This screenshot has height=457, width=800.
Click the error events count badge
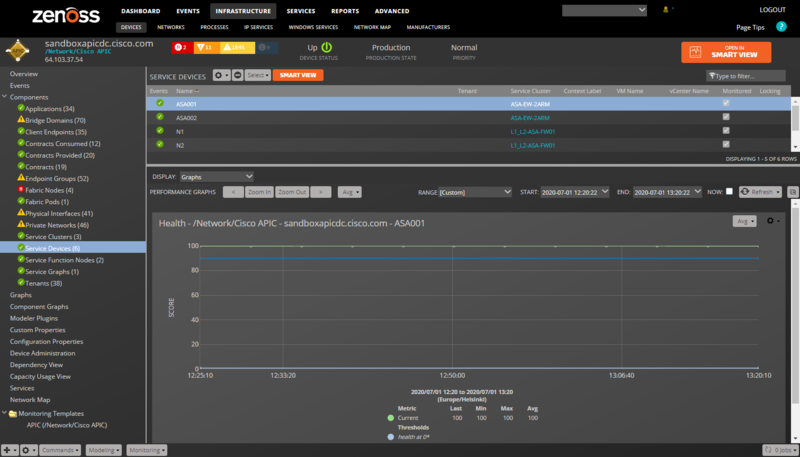[206, 47]
